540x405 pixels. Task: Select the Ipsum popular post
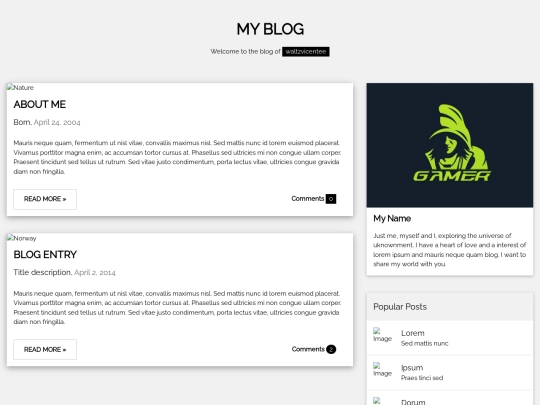(450, 372)
